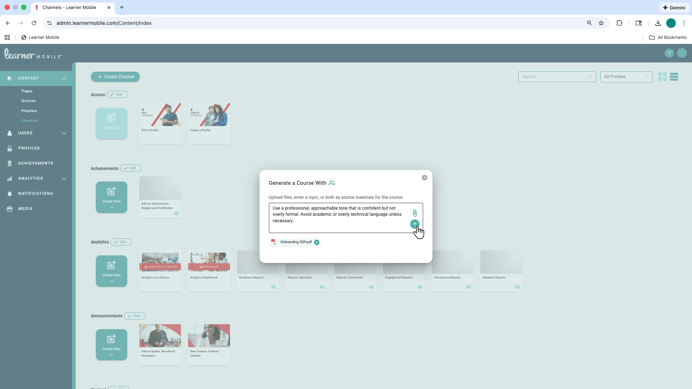Open the Analytics Dashboard card
The height and width of the screenshot is (389, 692).
tap(209, 271)
